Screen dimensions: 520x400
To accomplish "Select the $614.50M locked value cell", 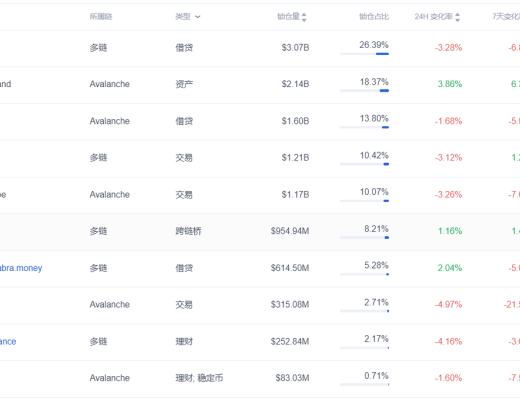I will [290, 268].
